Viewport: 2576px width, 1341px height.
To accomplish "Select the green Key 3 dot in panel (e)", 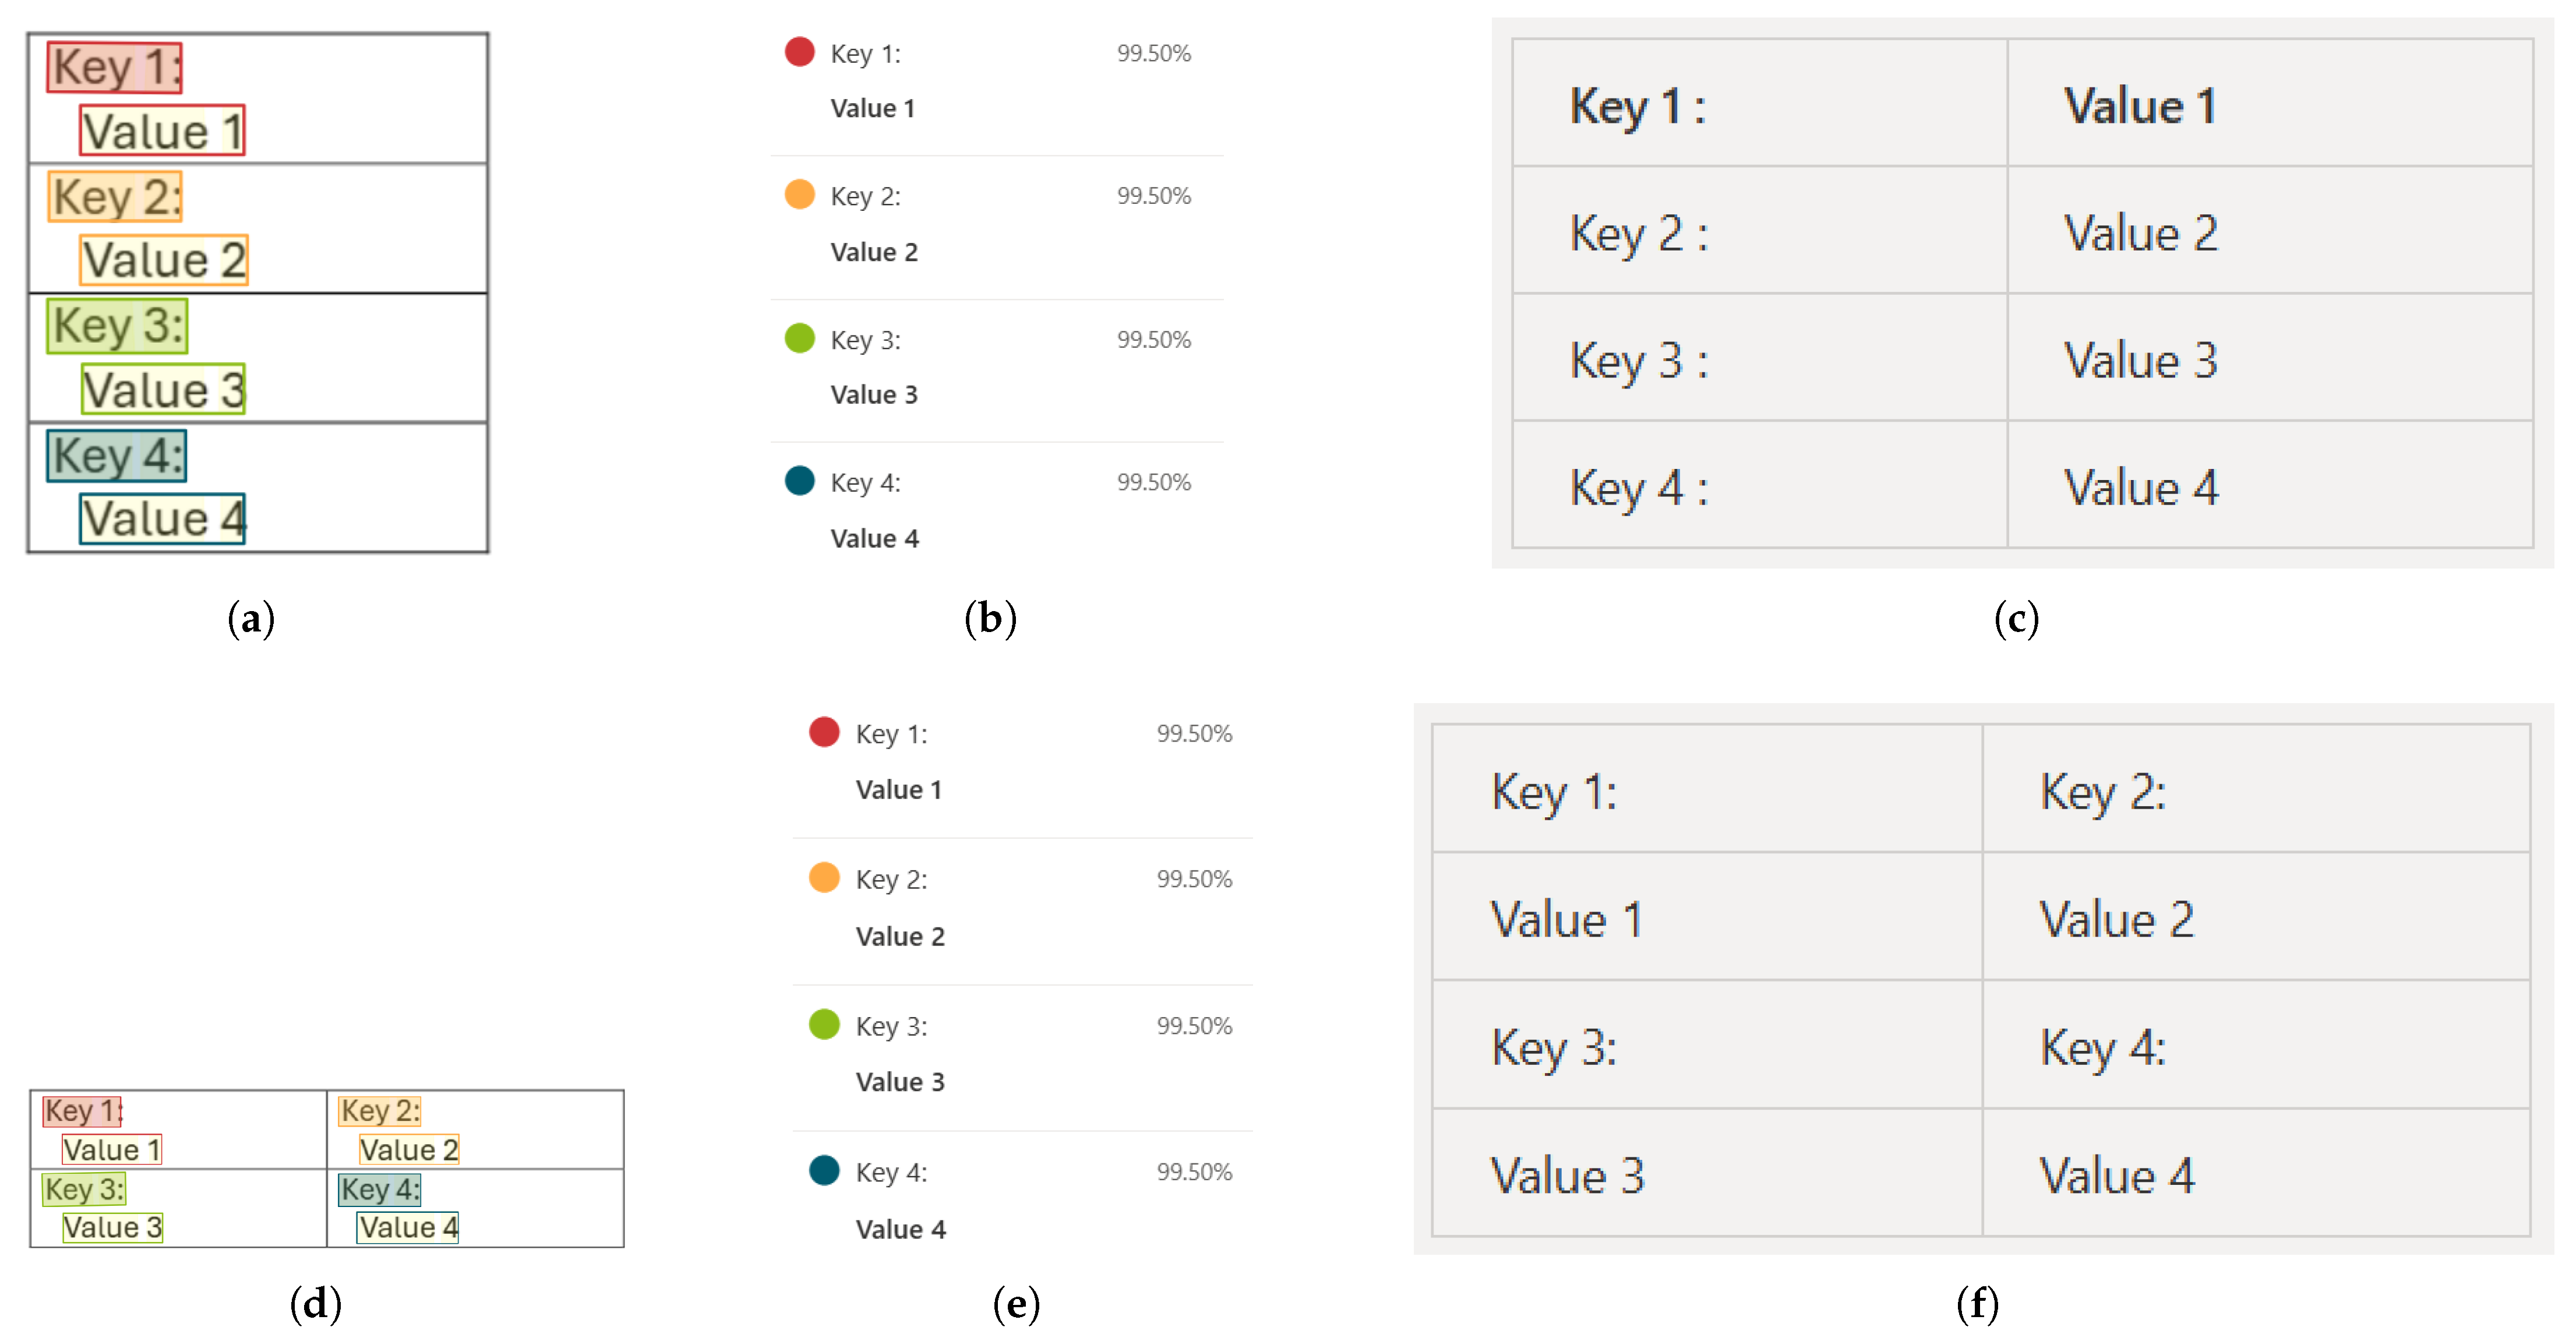I will (x=824, y=1025).
